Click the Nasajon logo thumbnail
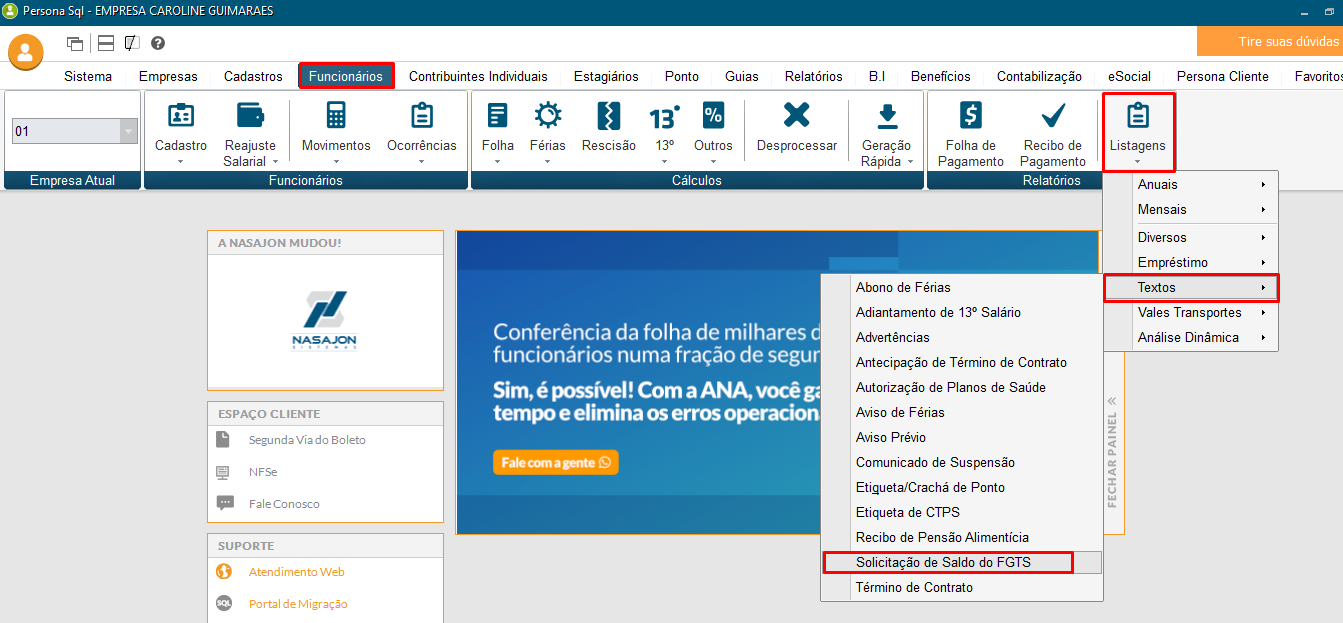1343x623 pixels. (325, 322)
